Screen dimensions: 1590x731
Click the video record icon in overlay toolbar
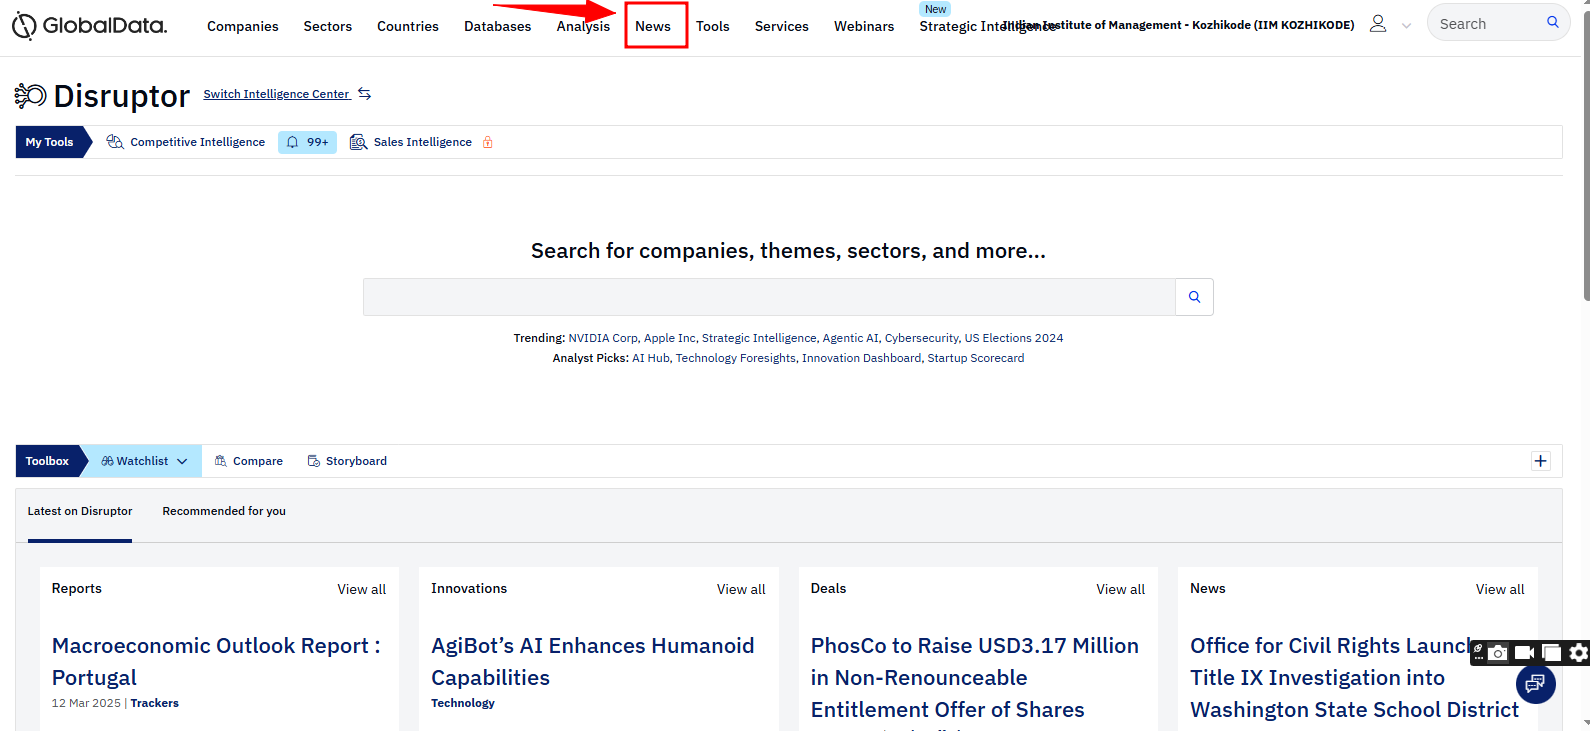coord(1524,653)
